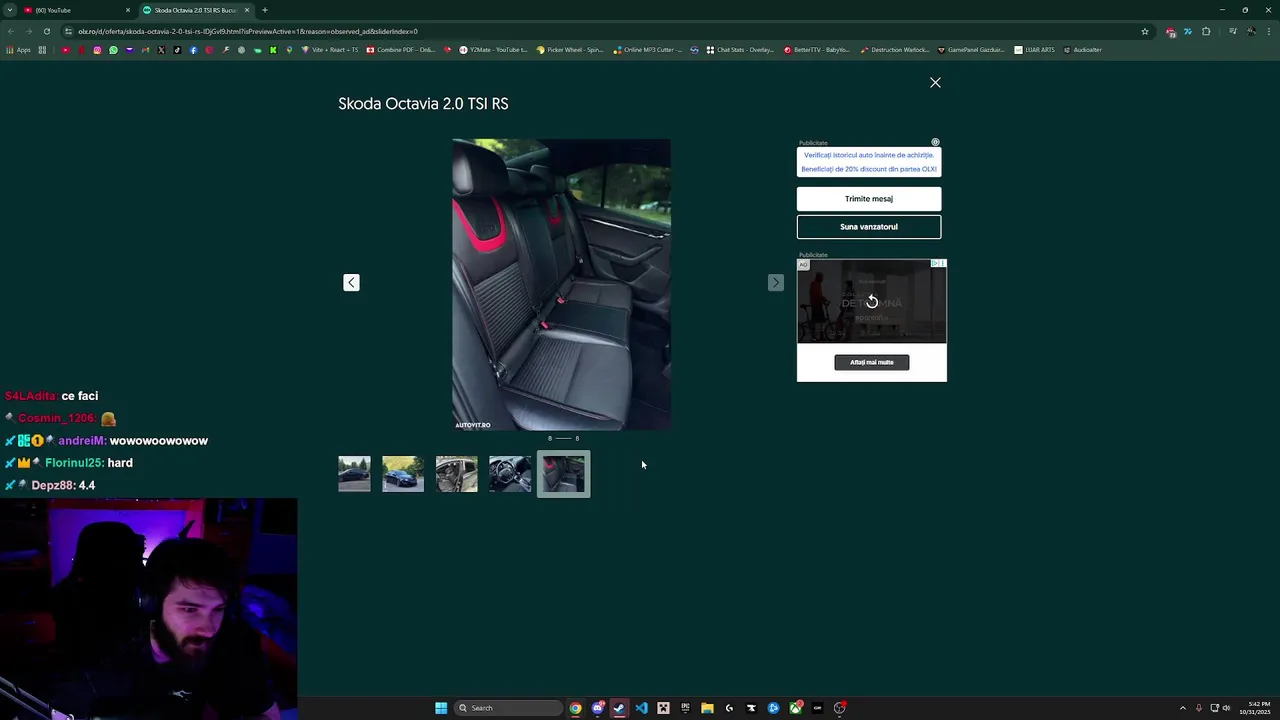Open Steam from the taskbar
The width and height of the screenshot is (1280, 720).
point(619,708)
